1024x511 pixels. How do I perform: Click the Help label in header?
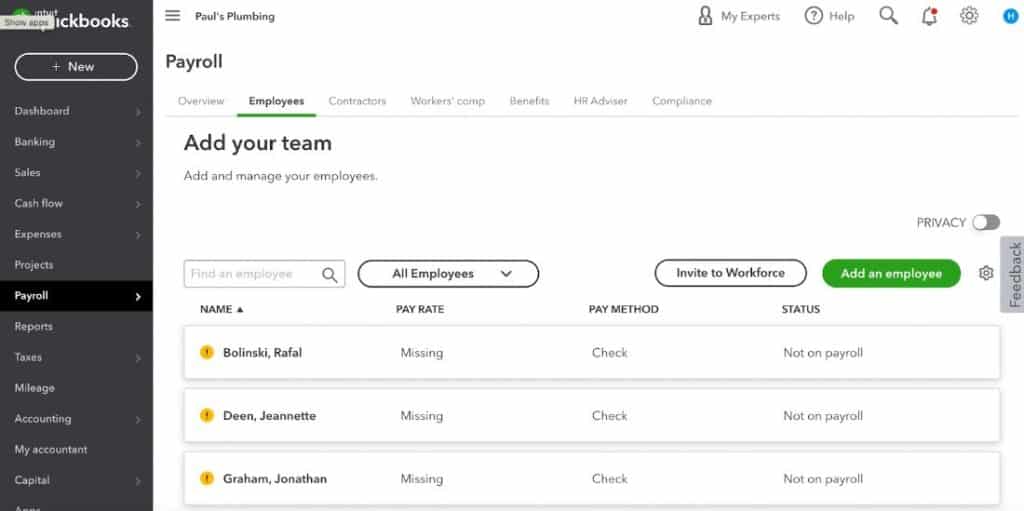pyautogui.click(x=842, y=16)
